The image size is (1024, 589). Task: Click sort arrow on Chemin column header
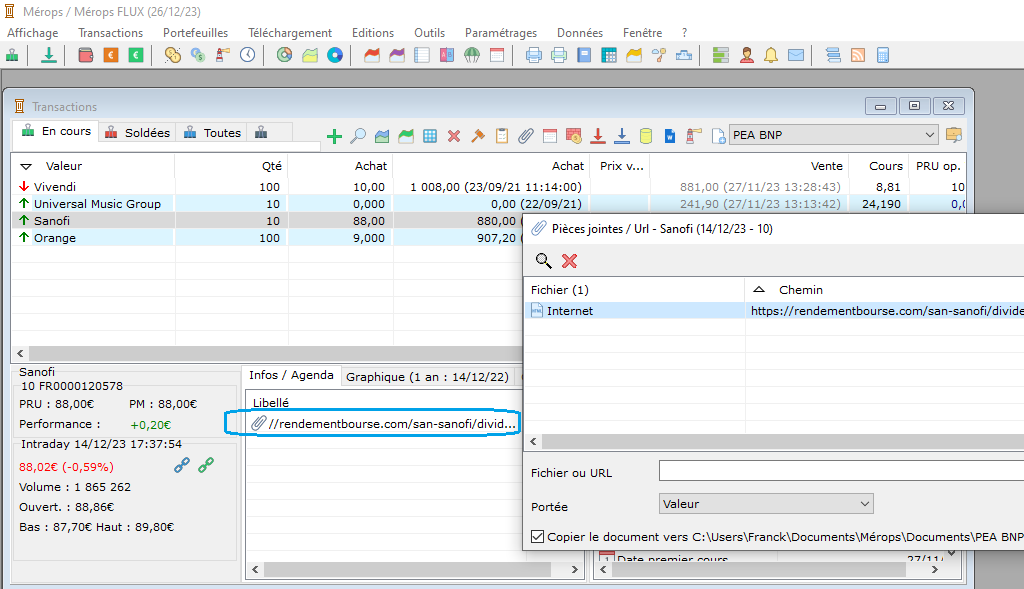click(759, 289)
